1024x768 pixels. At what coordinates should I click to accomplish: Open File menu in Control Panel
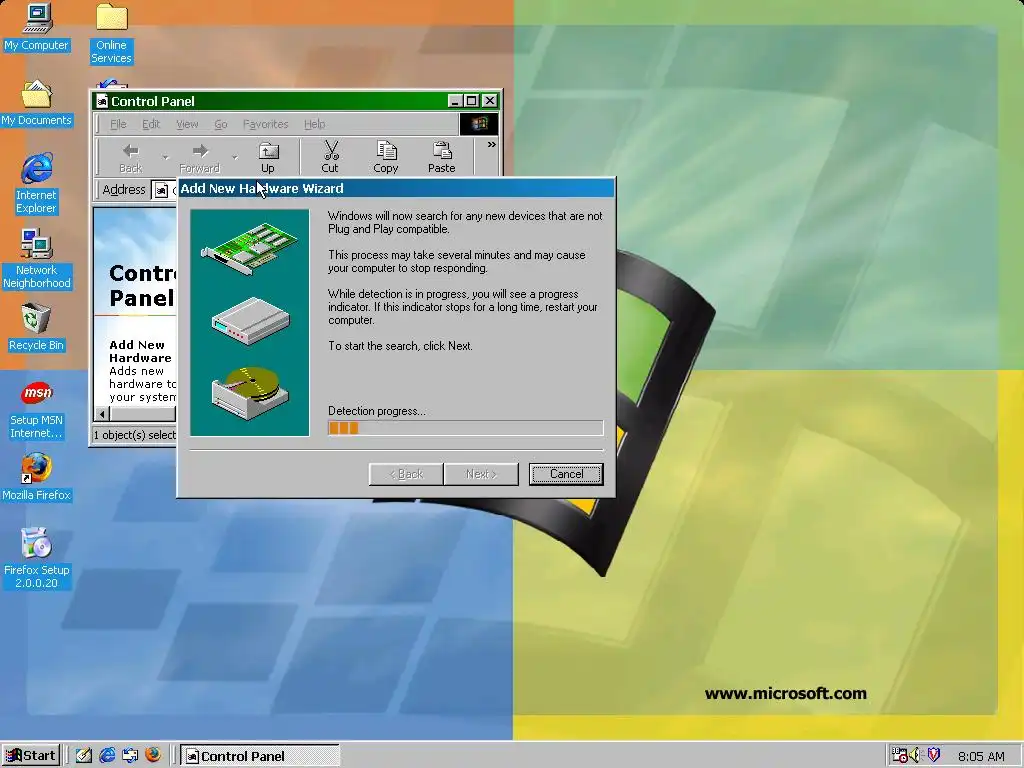coord(118,124)
